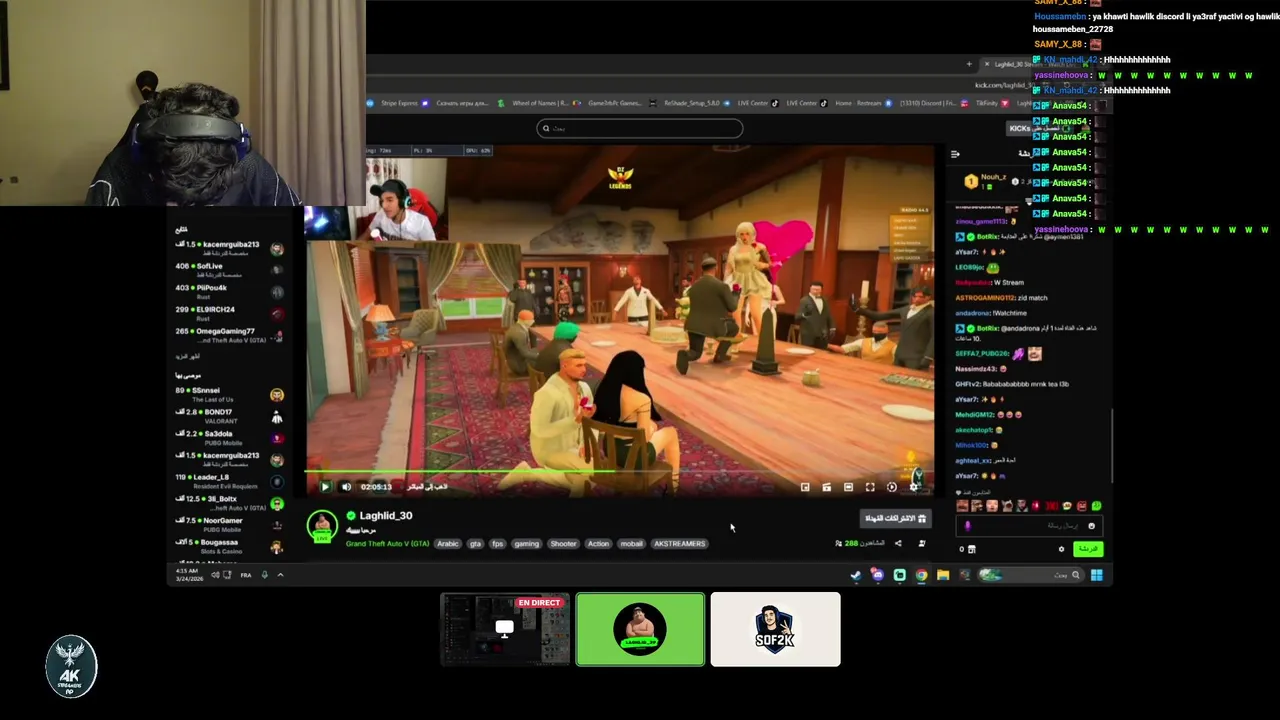The height and width of the screenshot is (720, 1280).
Task: Click the Kick search bar at the top
Action: coord(640,128)
